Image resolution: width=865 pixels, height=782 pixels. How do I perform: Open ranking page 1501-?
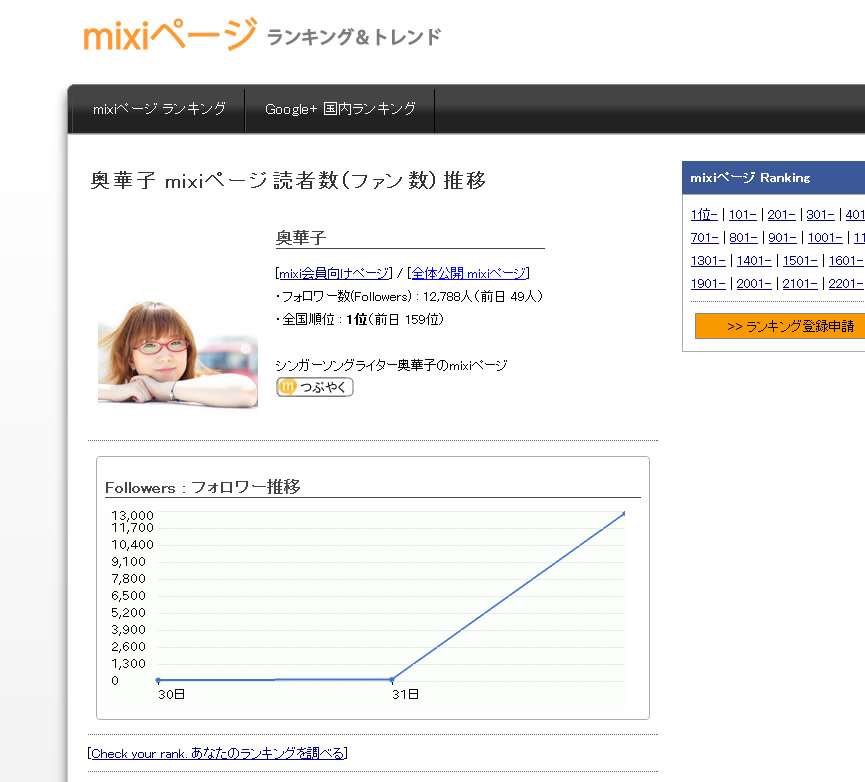point(800,260)
